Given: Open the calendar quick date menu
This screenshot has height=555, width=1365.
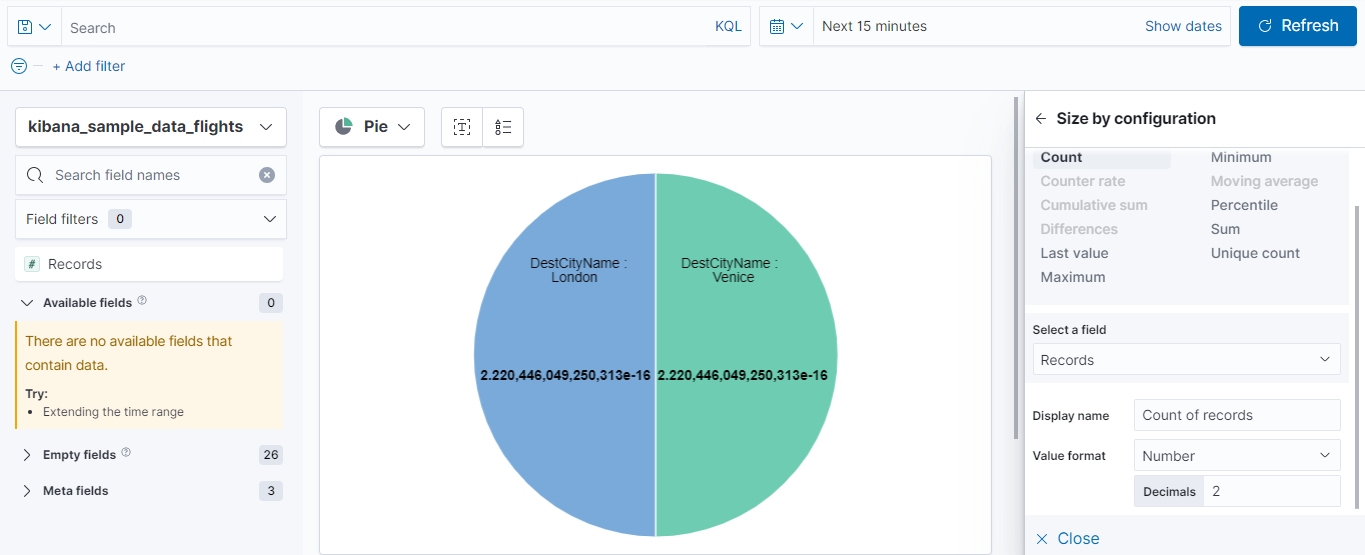Looking at the screenshot, I should (786, 27).
